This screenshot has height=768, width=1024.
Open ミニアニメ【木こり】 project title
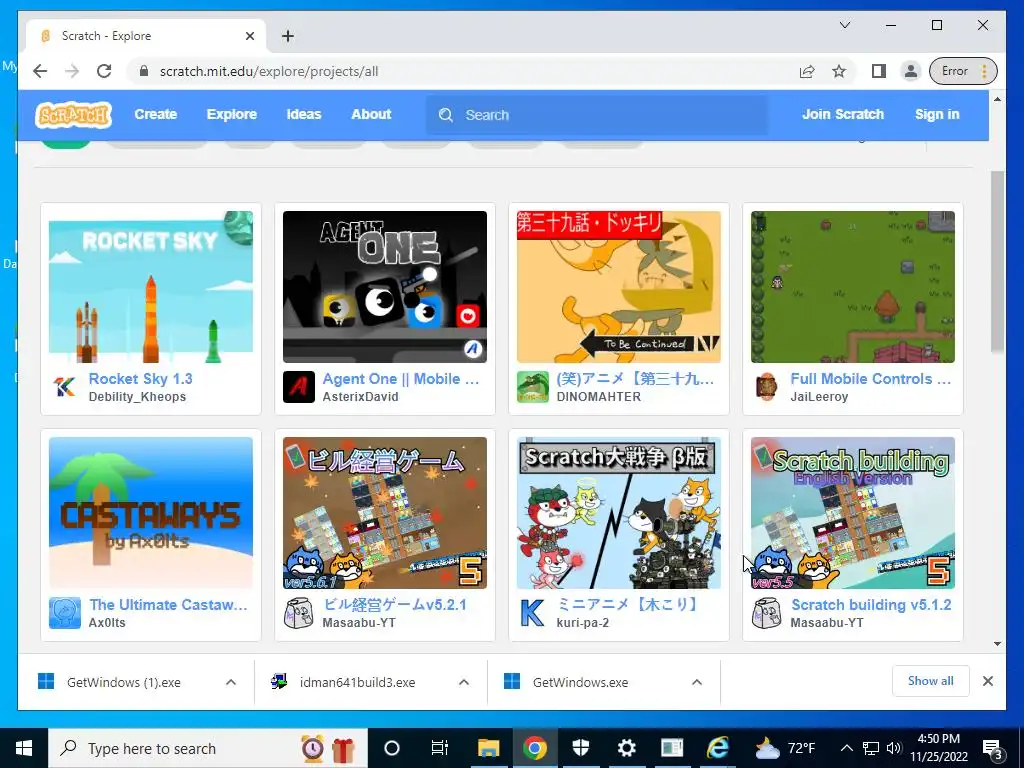click(627, 605)
